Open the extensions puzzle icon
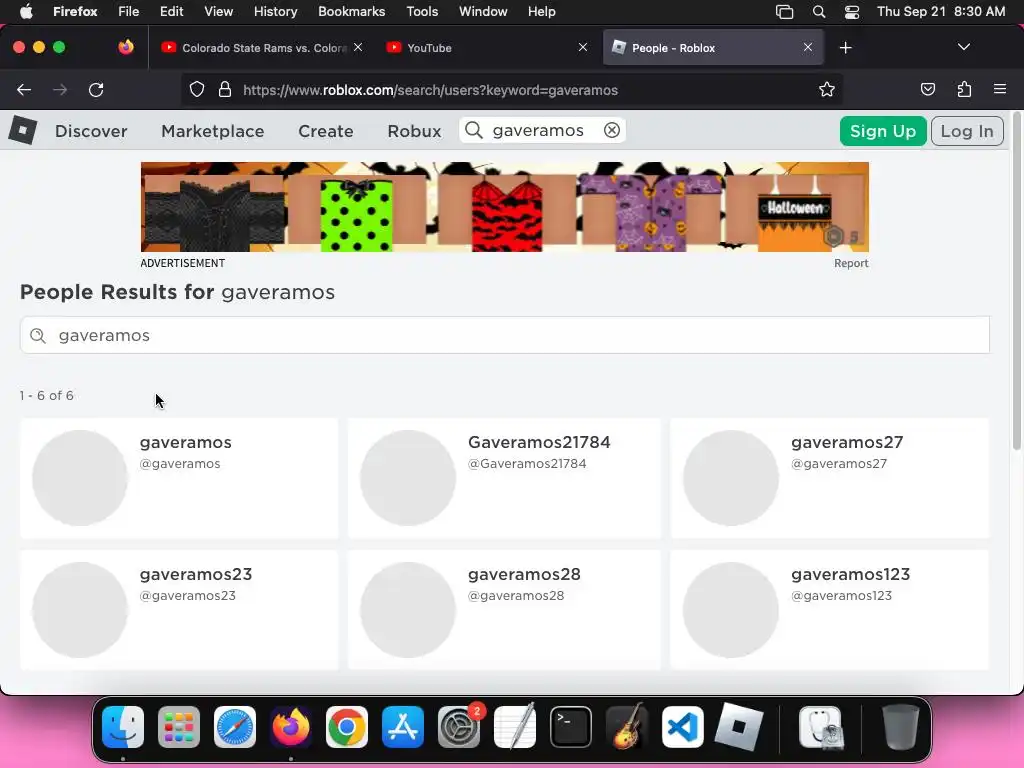This screenshot has height=768, width=1024. [964, 89]
